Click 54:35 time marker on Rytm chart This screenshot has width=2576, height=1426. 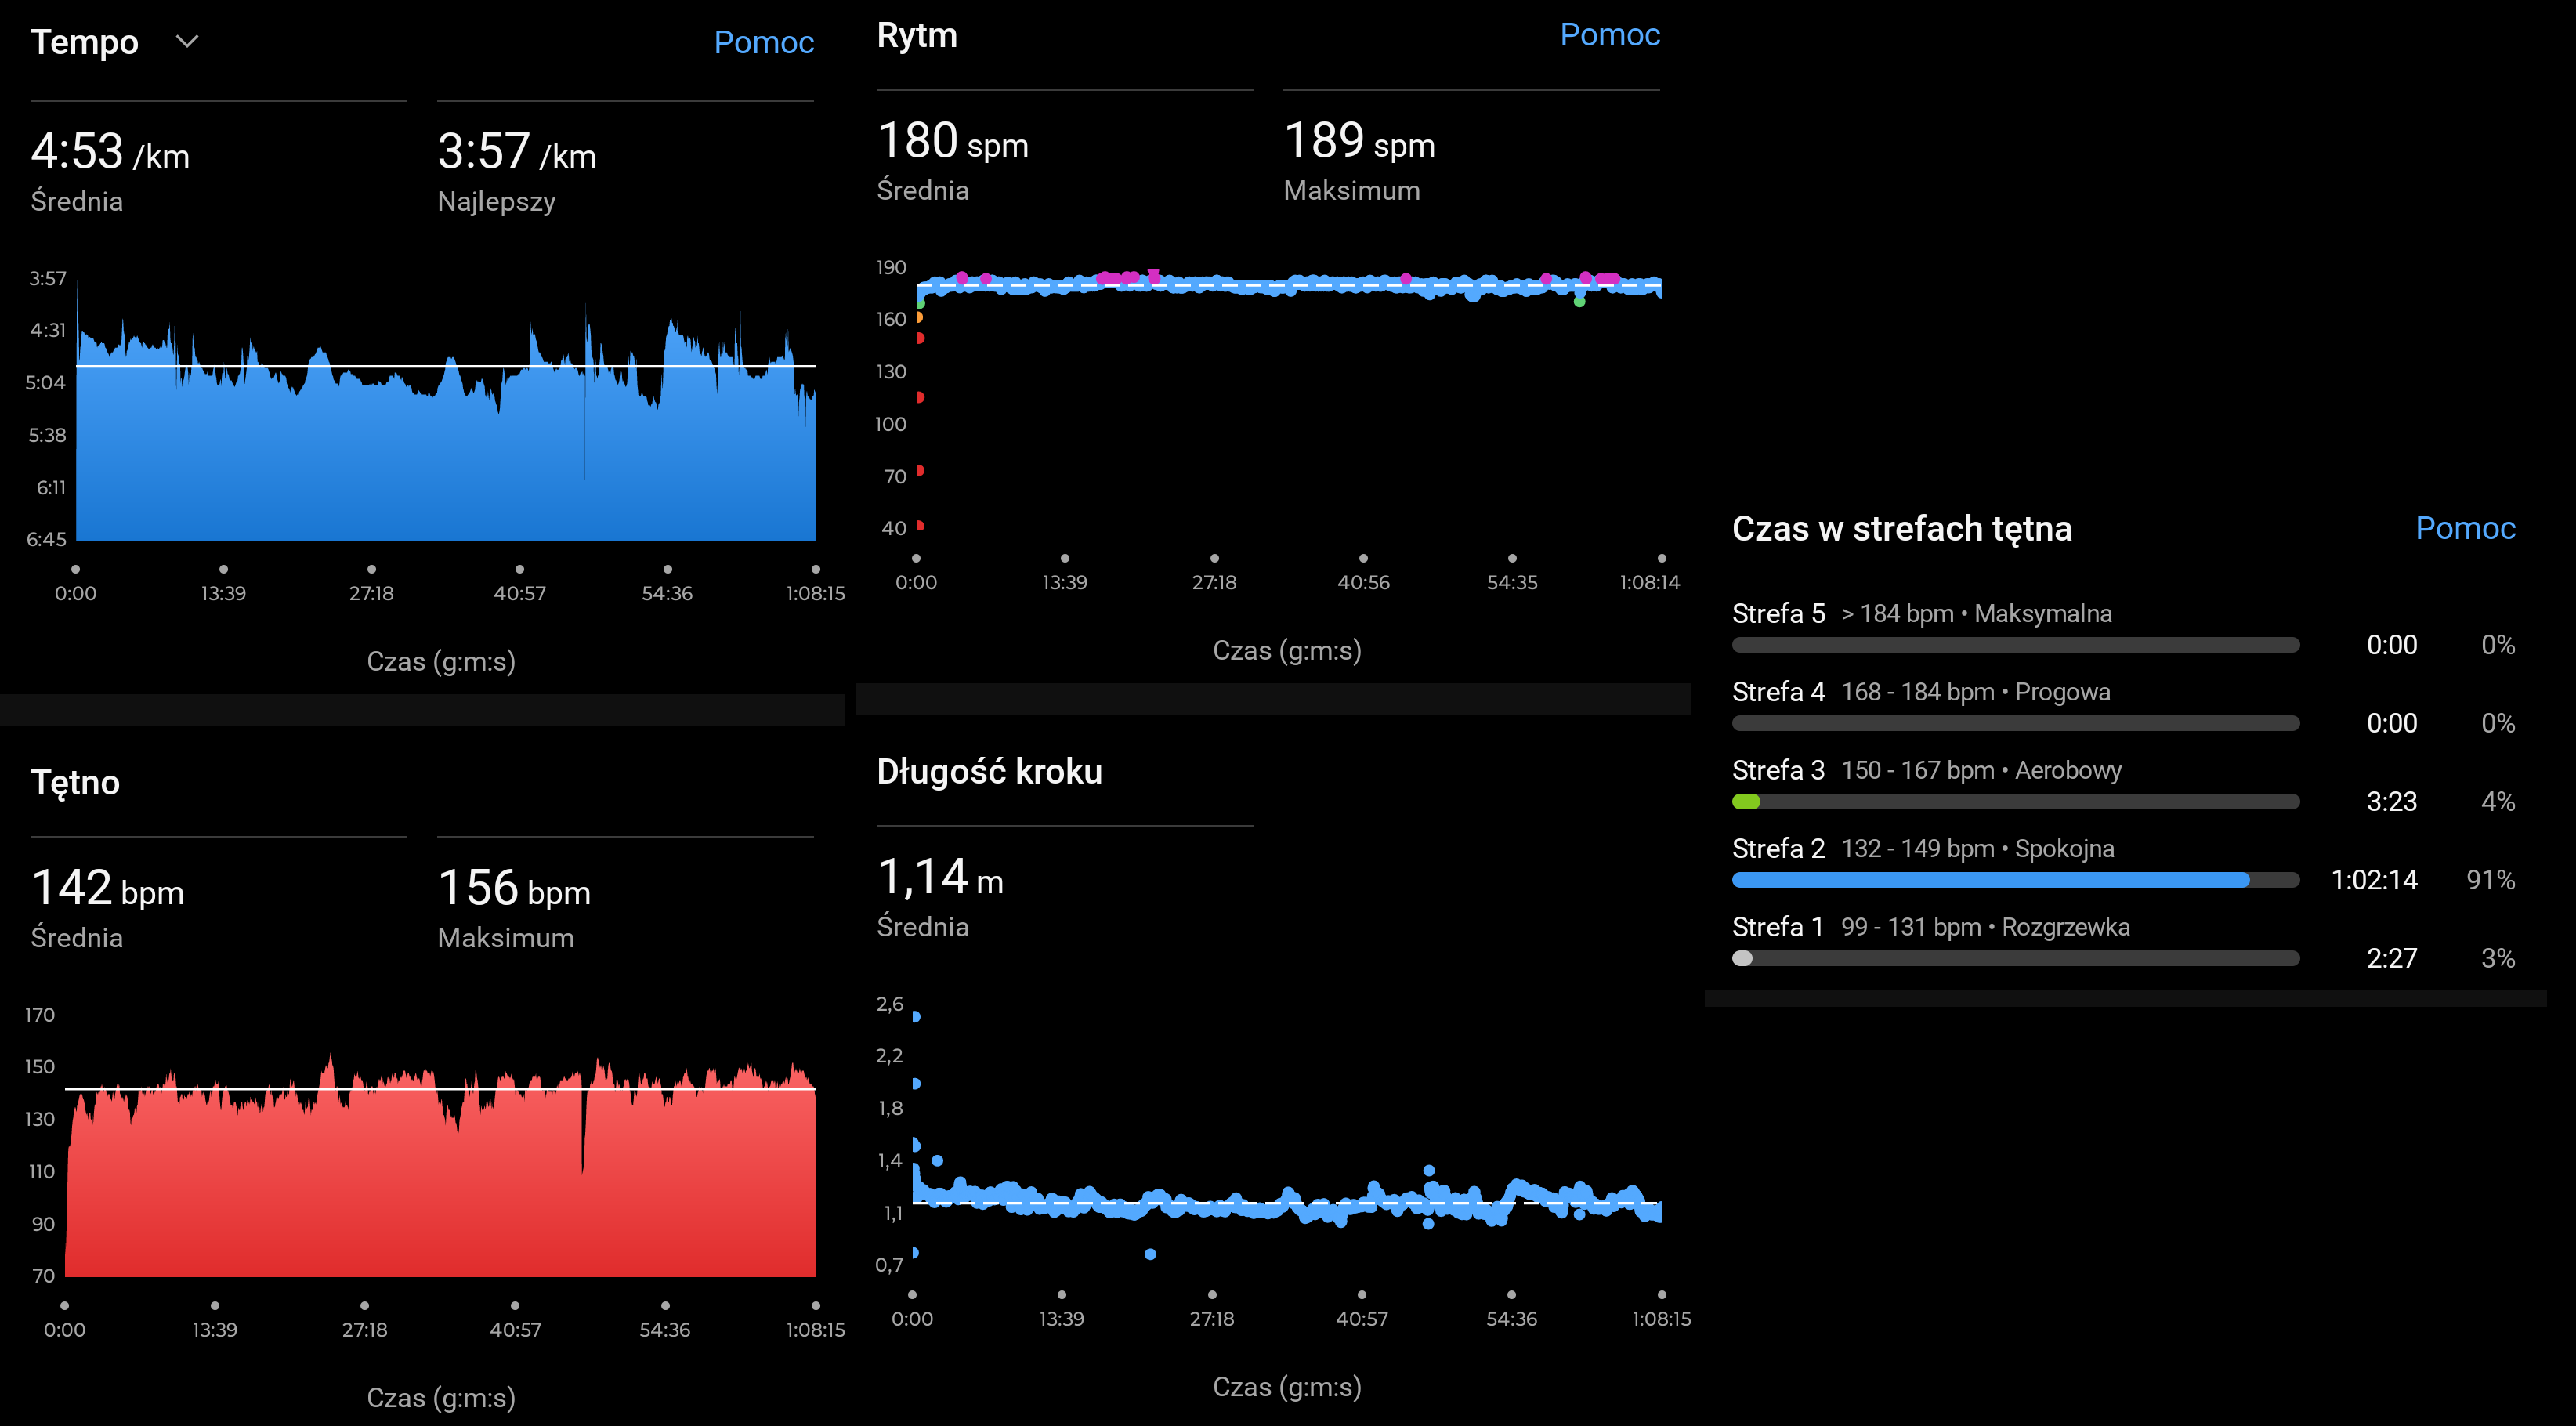click(x=1511, y=581)
